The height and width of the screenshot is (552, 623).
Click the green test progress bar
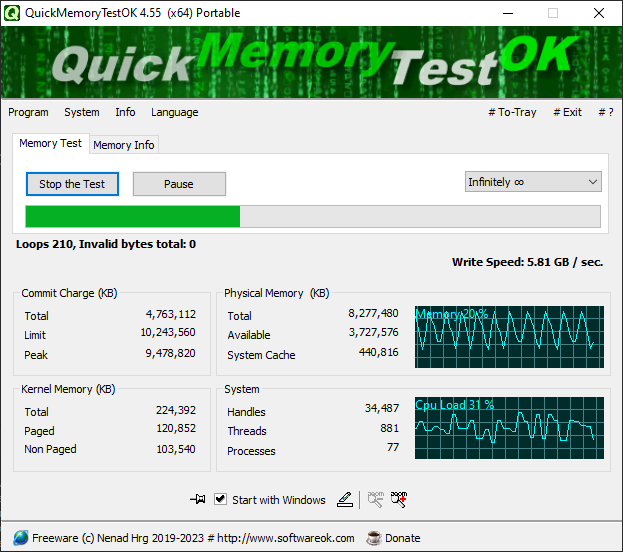(313, 217)
